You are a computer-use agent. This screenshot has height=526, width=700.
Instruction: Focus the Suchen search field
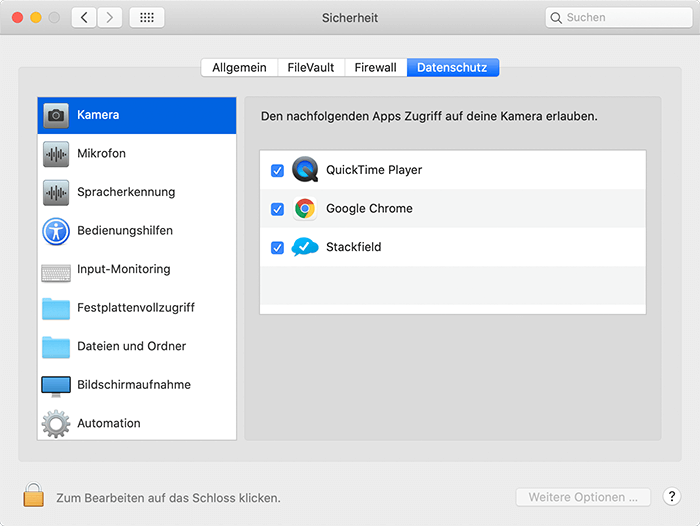(619, 17)
